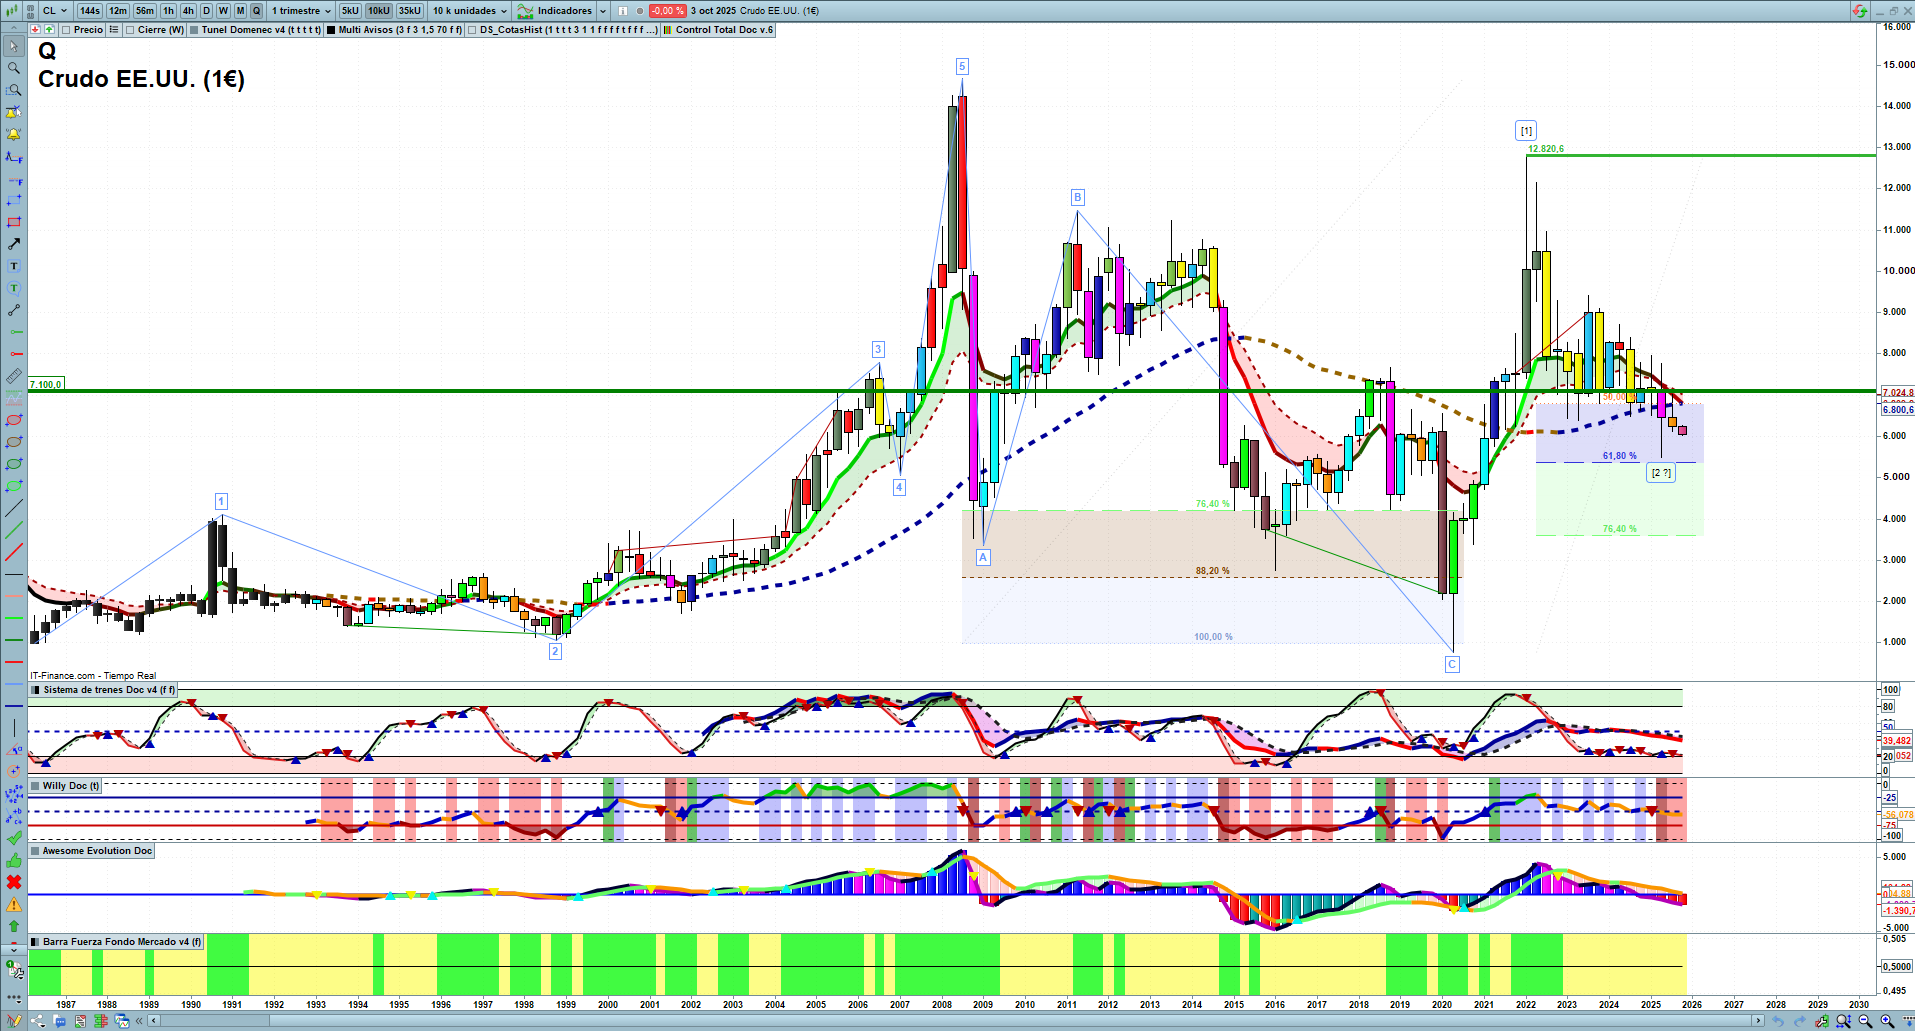Select the green checkmark marker tool
1915x1031 pixels.
click(14, 838)
